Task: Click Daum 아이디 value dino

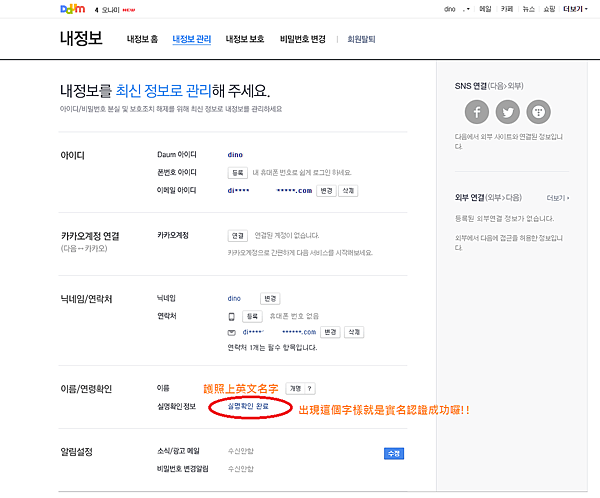Action: coord(235,155)
